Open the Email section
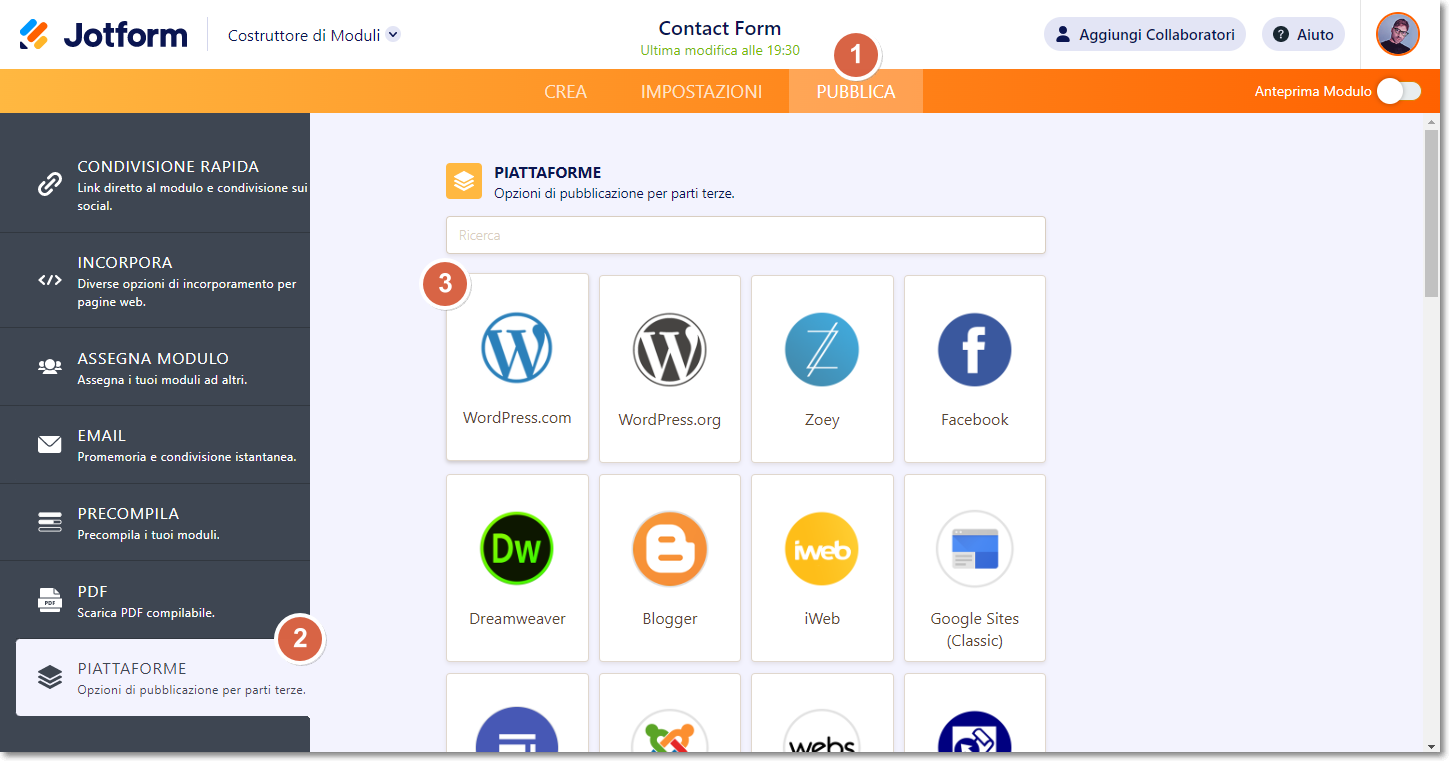Image resolution: width=1449 pixels, height=761 pixels. click(x=155, y=445)
